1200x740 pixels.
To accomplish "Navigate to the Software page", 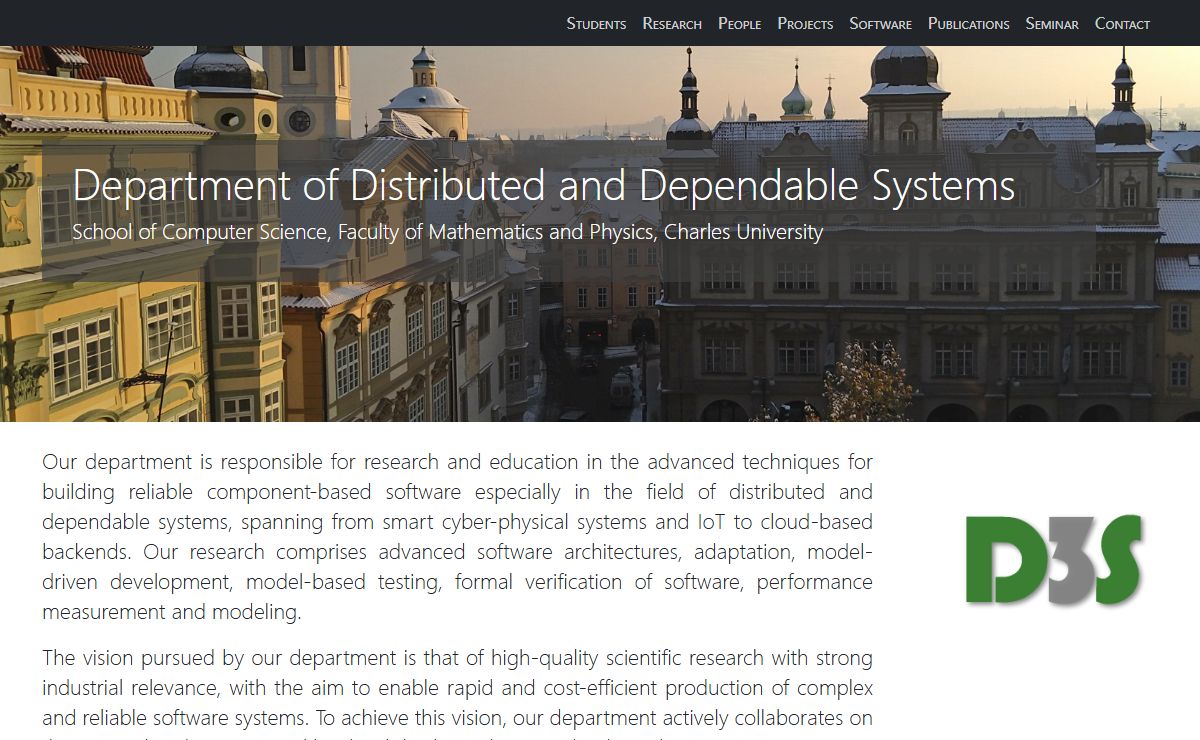I will [880, 24].
